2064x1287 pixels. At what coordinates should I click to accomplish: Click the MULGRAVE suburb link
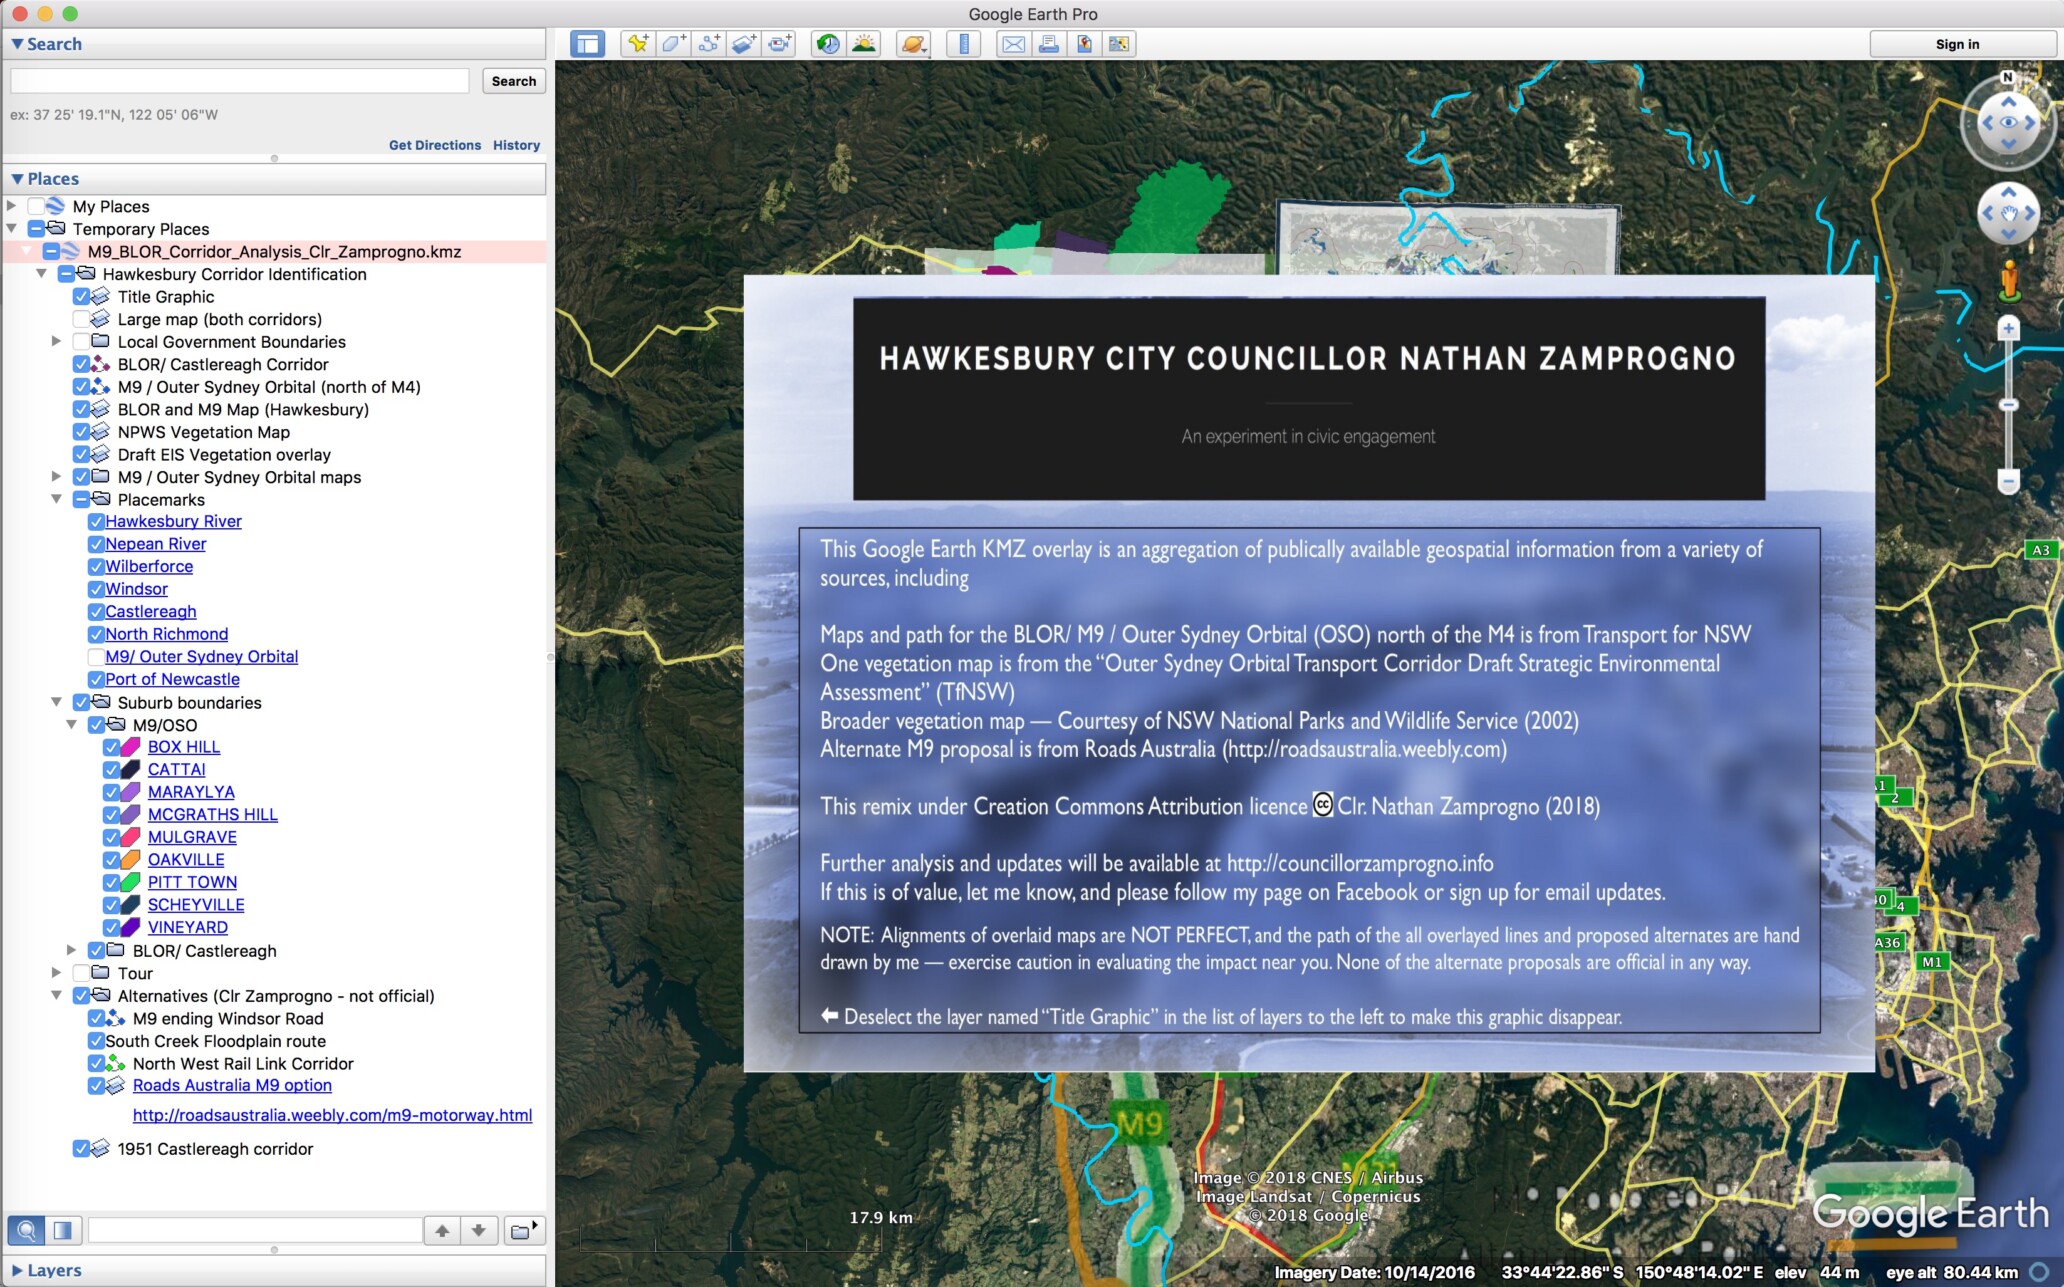(192, 837)
